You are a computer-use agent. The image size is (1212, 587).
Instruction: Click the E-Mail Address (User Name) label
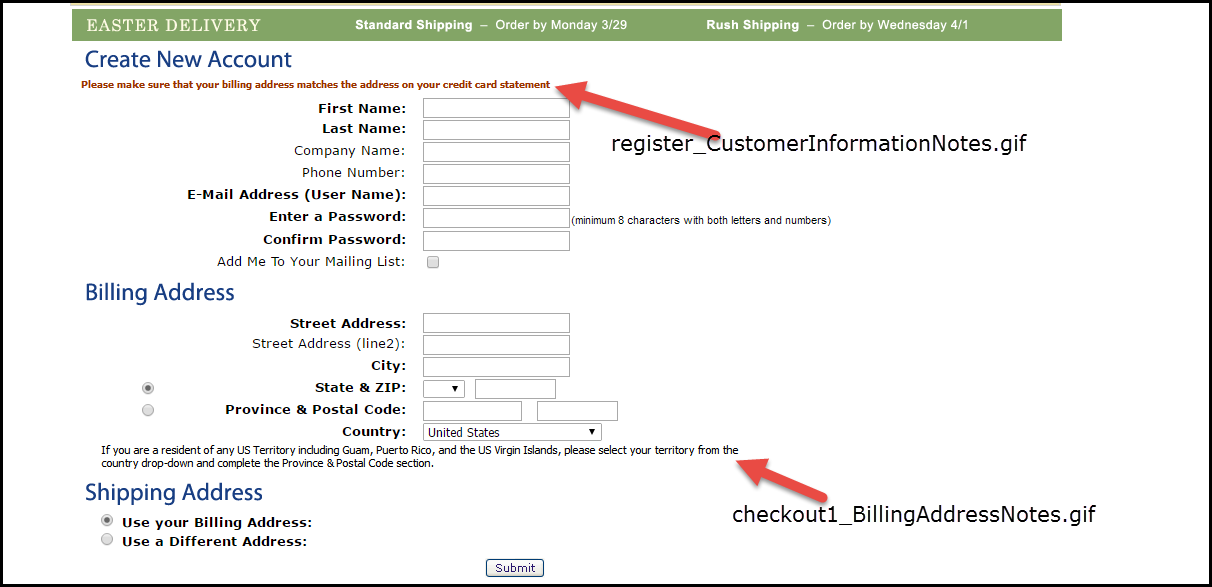tap(297, 195)
